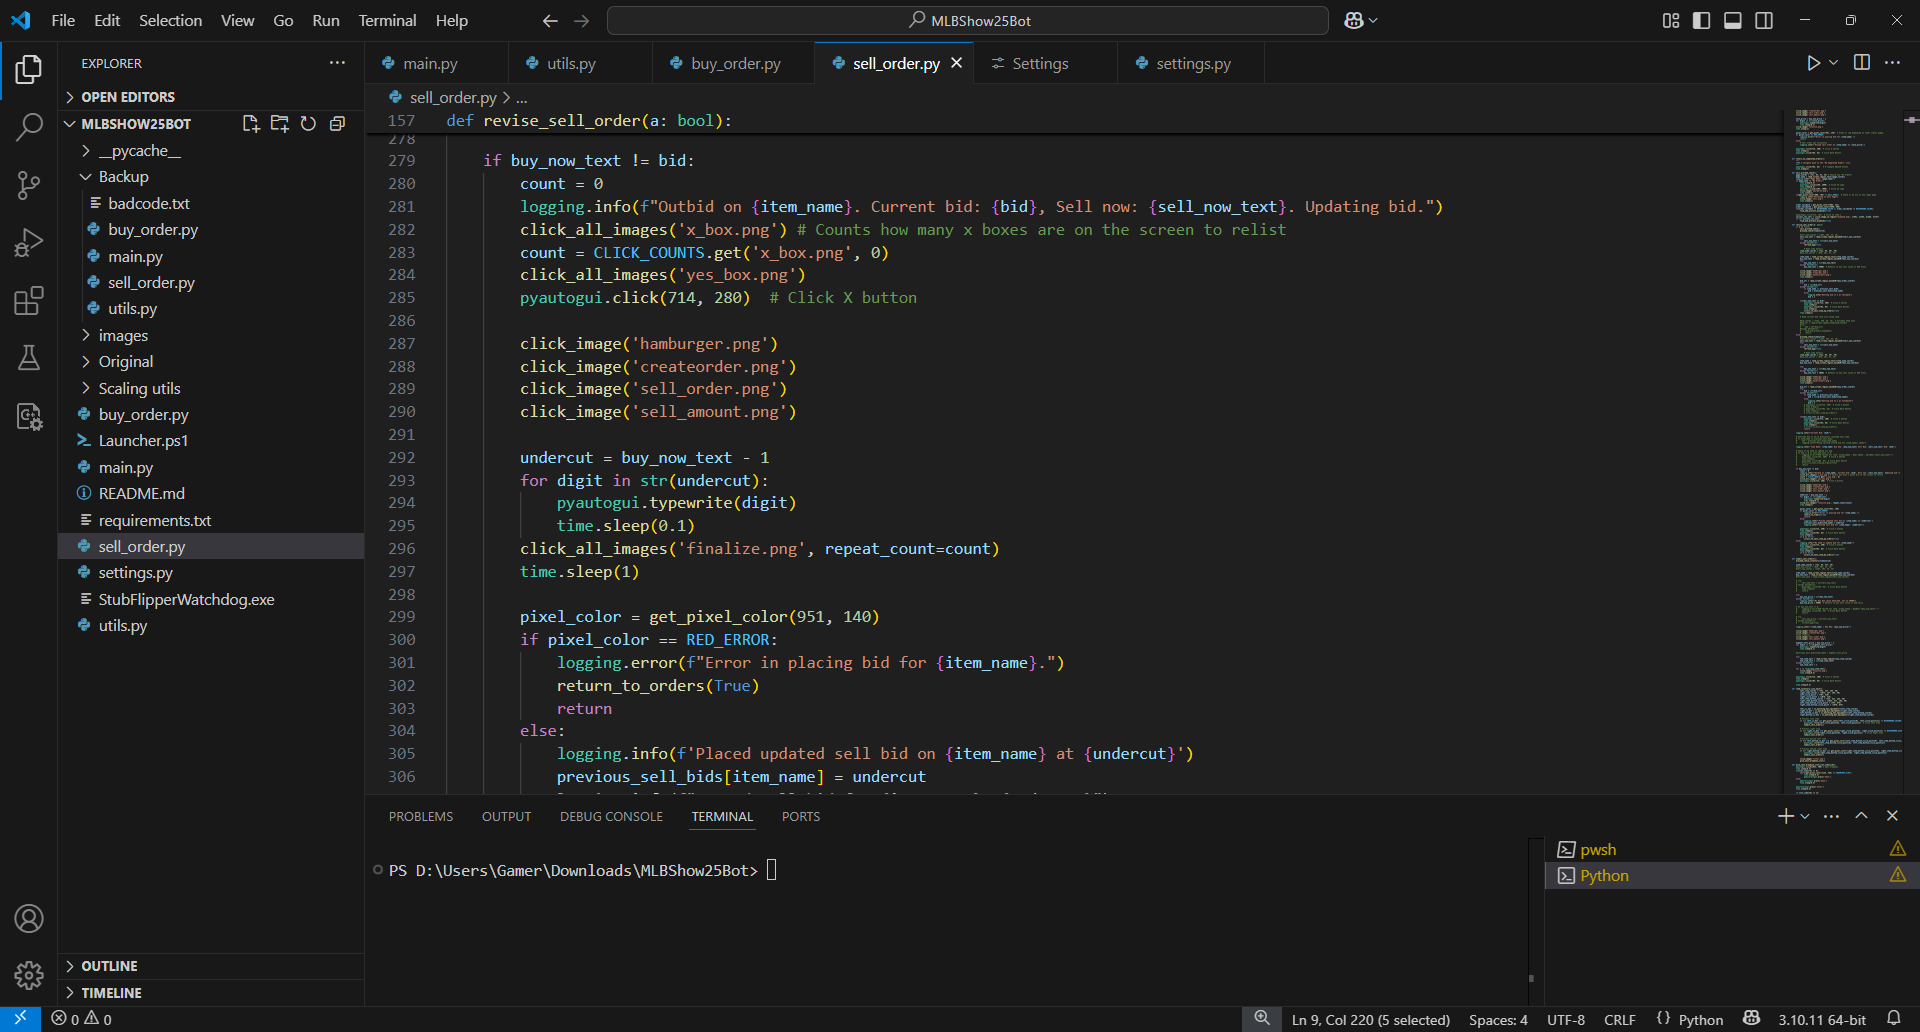The height and width of the screenshot is (1032, 1920).
Task: Switch to the buy_order.py tab
Action: (x=735, y=62)
